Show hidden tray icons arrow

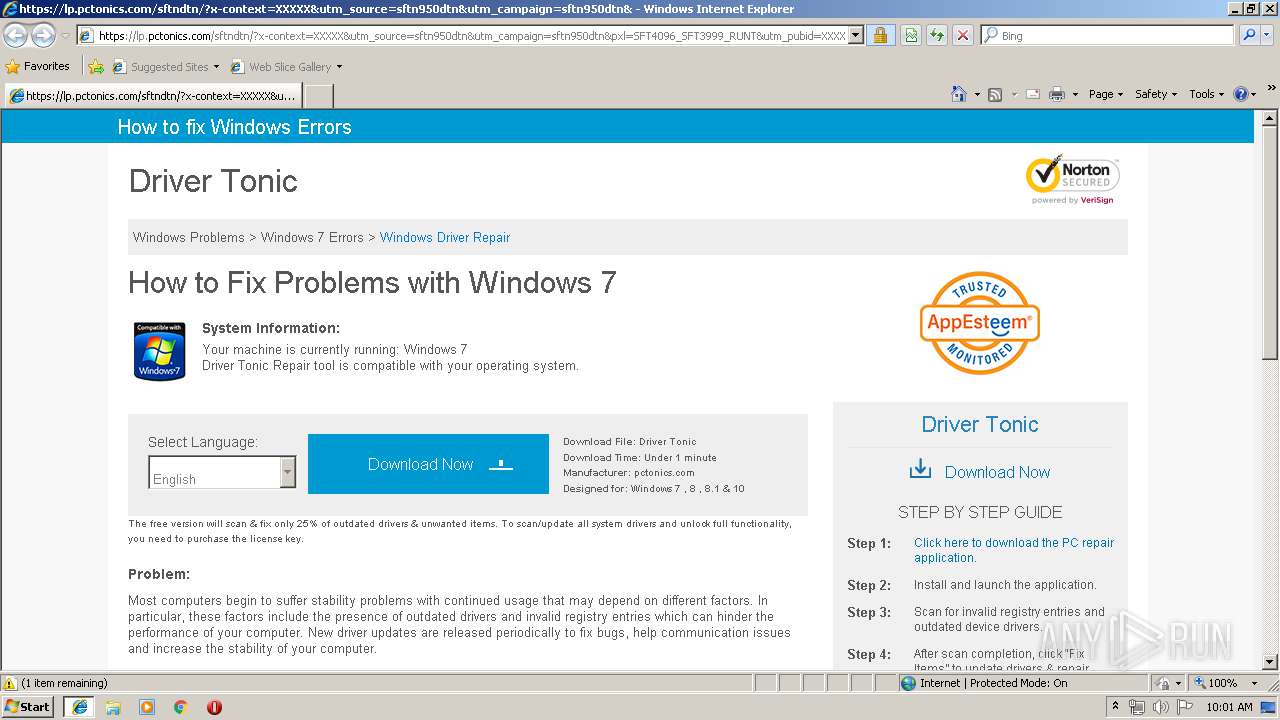point(1116,707)
